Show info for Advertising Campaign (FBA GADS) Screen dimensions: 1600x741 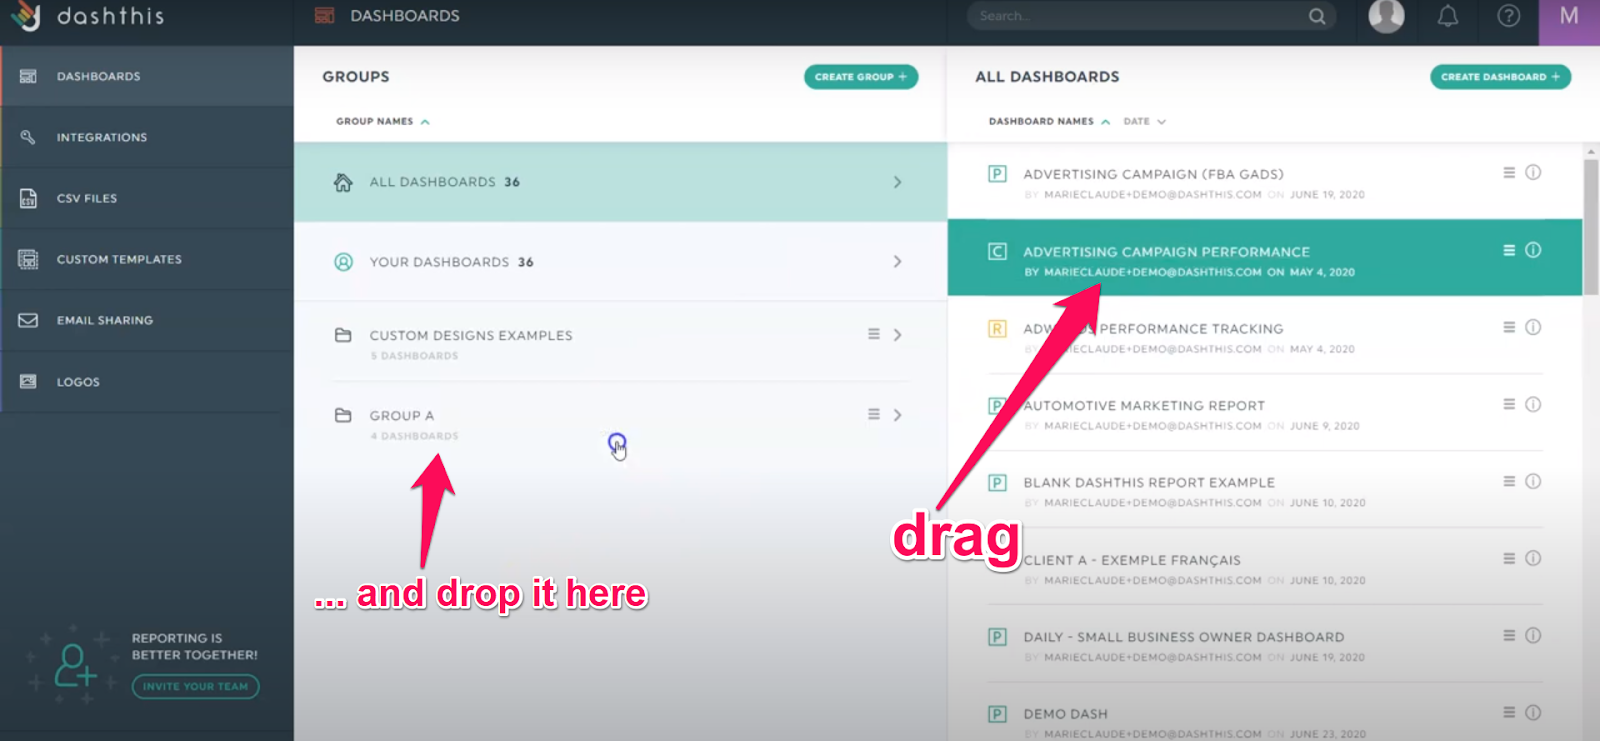click(1533, 173)
